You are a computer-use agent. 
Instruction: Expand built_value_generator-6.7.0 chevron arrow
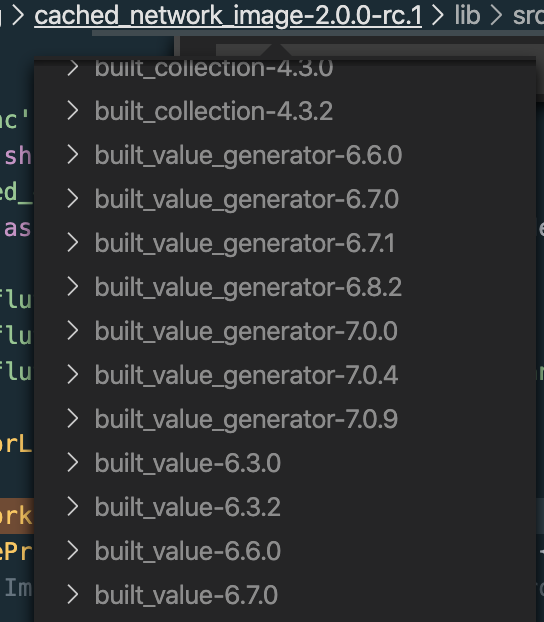tap(73, 198)
